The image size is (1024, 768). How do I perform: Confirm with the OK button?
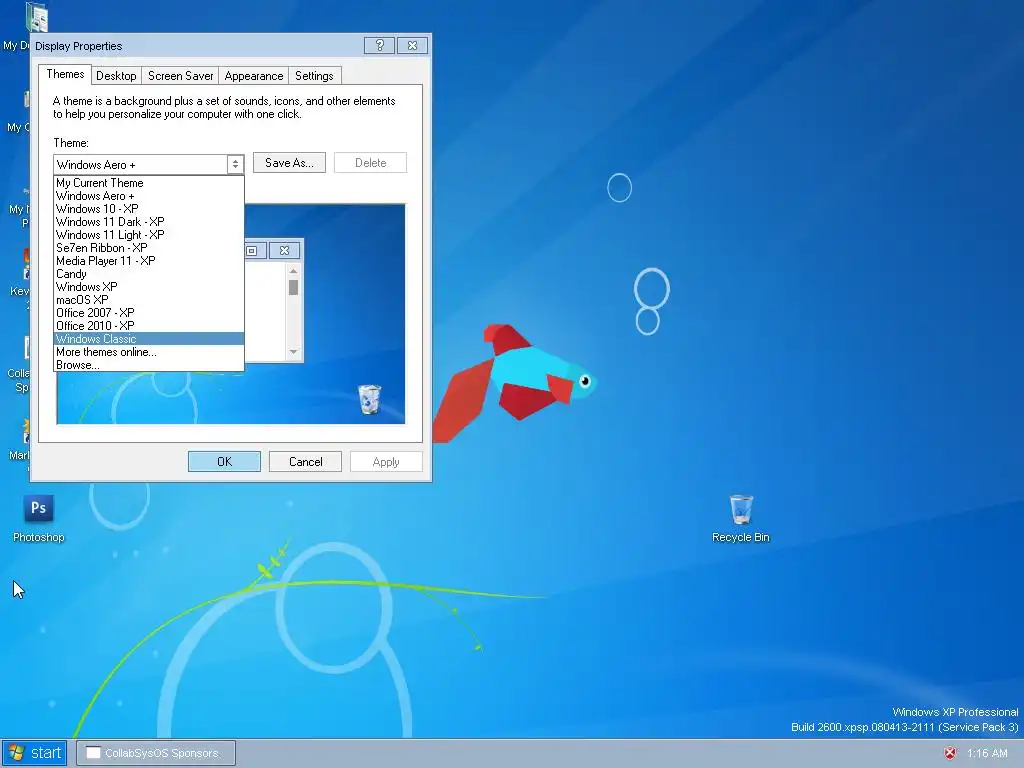[x=224, y=462]
